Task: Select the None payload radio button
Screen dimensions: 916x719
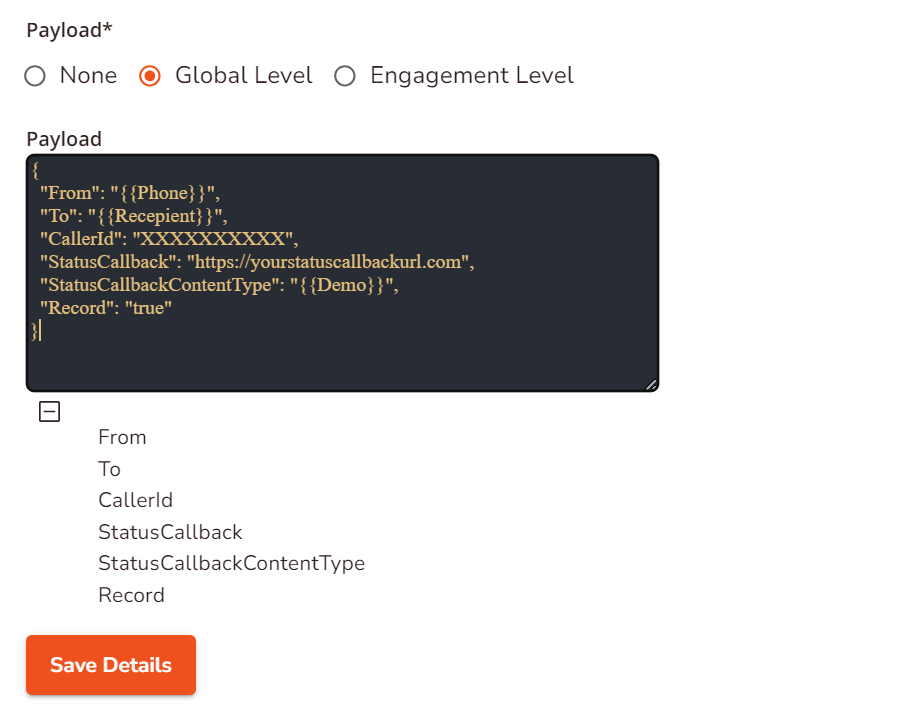Action: pyautogui.click(x=36, y=76)
